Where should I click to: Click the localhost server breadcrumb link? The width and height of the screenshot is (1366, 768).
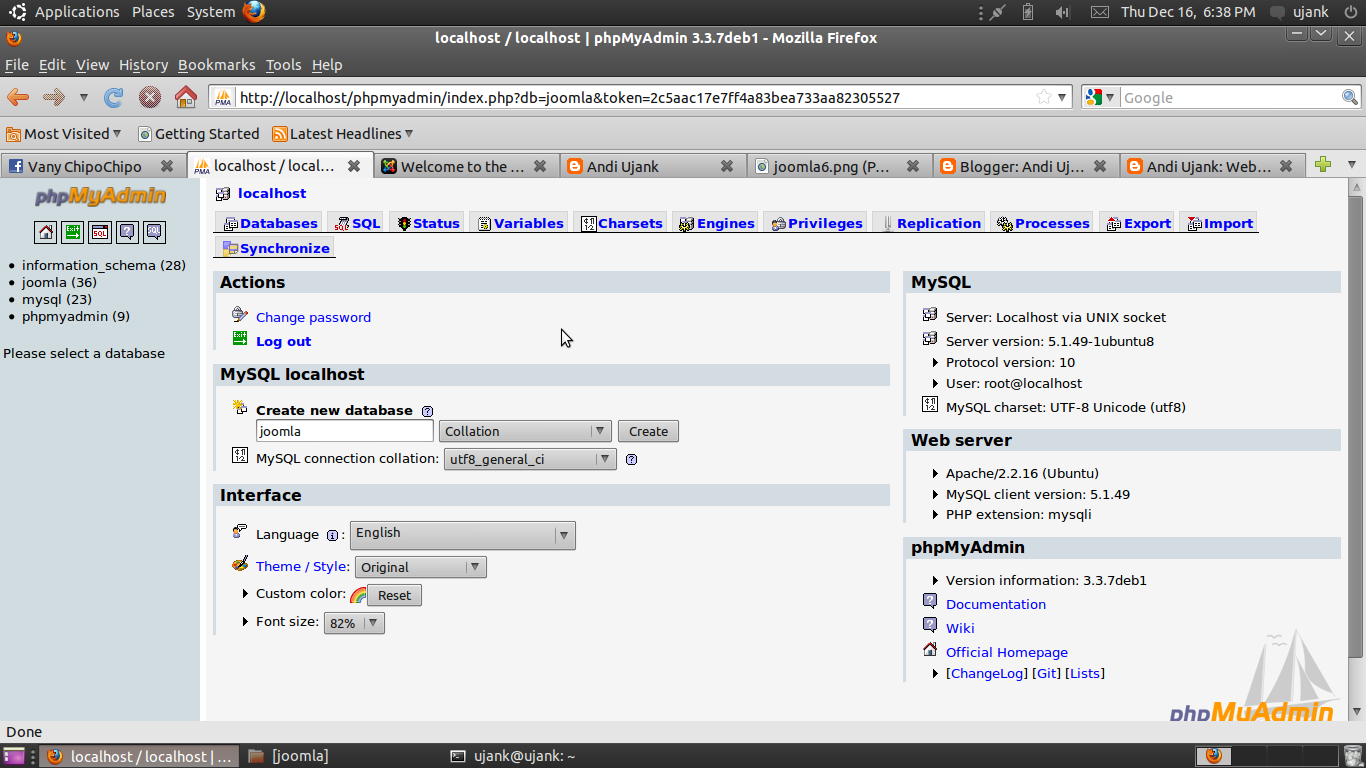(x=272, y=194)
